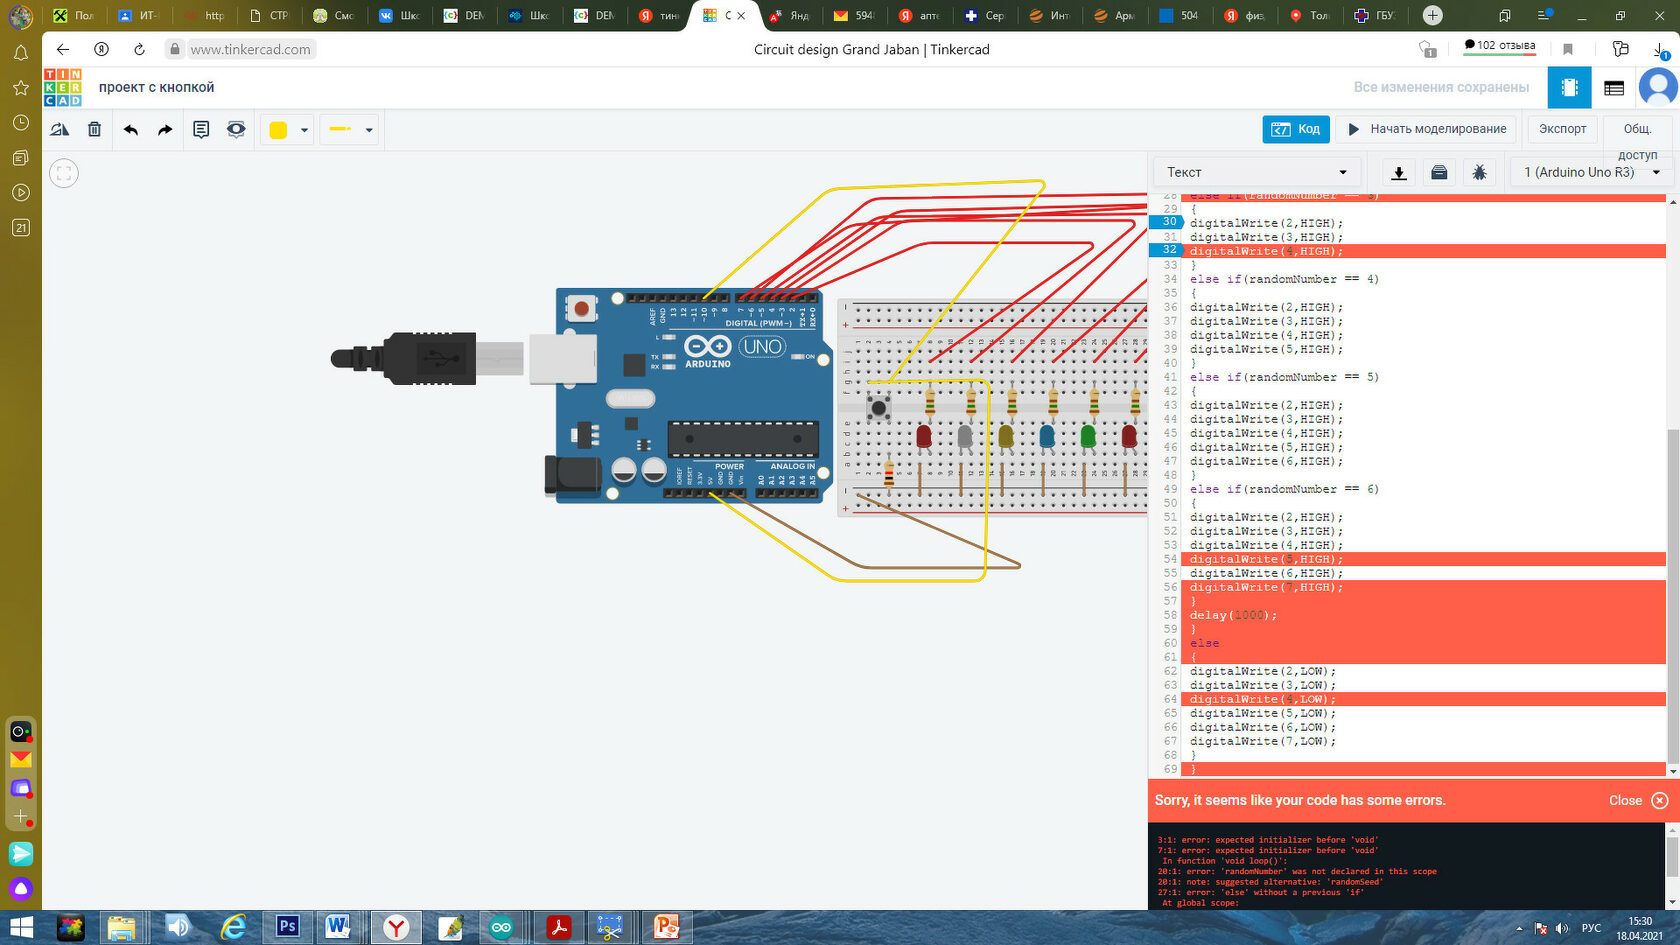Toggle the Код code panel
The height and width of the screenshot is (945, 1680).
click(1295, 129)
